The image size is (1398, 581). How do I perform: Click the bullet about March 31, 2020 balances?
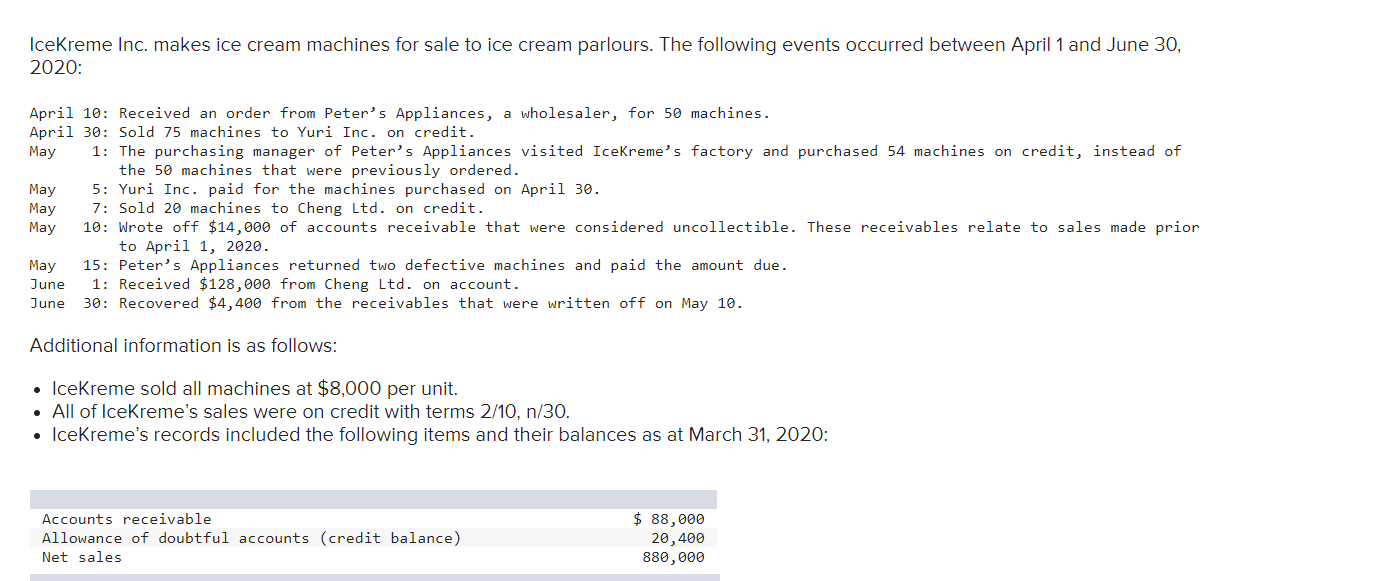[439, 435]
